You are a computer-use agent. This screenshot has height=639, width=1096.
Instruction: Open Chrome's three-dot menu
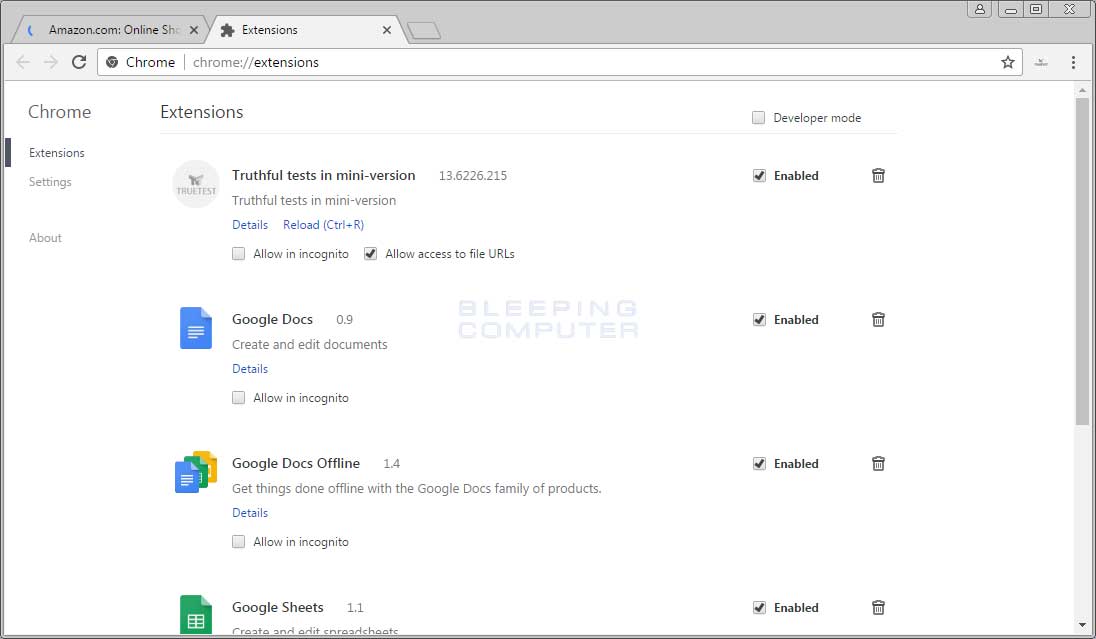(x=1073, y=62)
